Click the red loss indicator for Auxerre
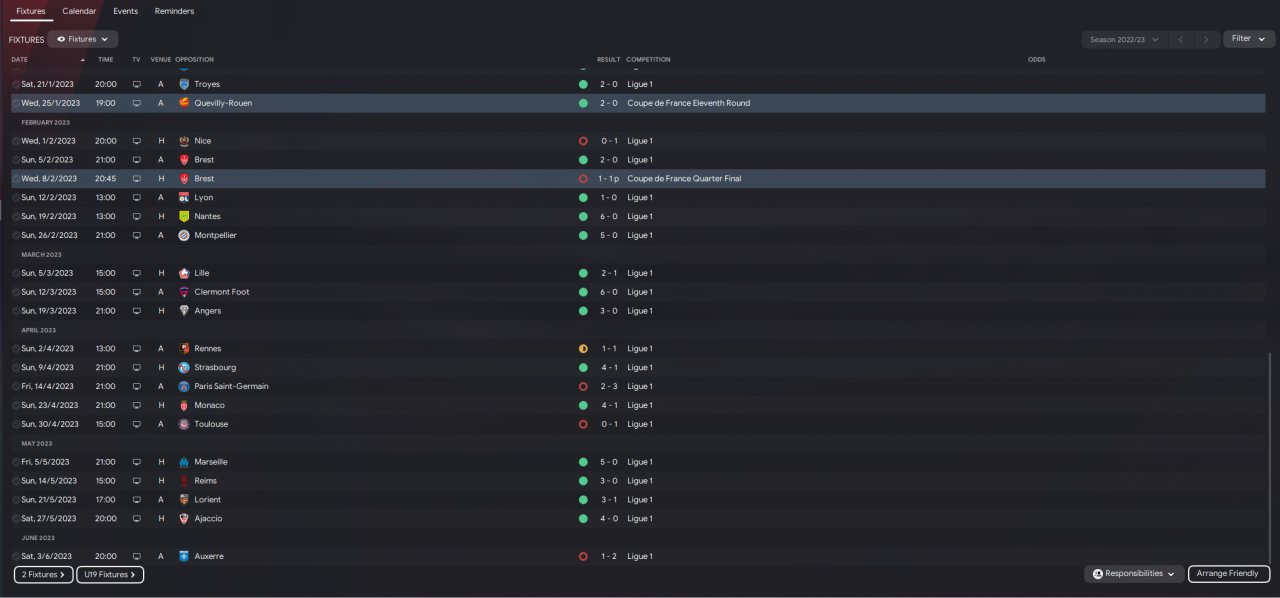 (x=583, y=556)
